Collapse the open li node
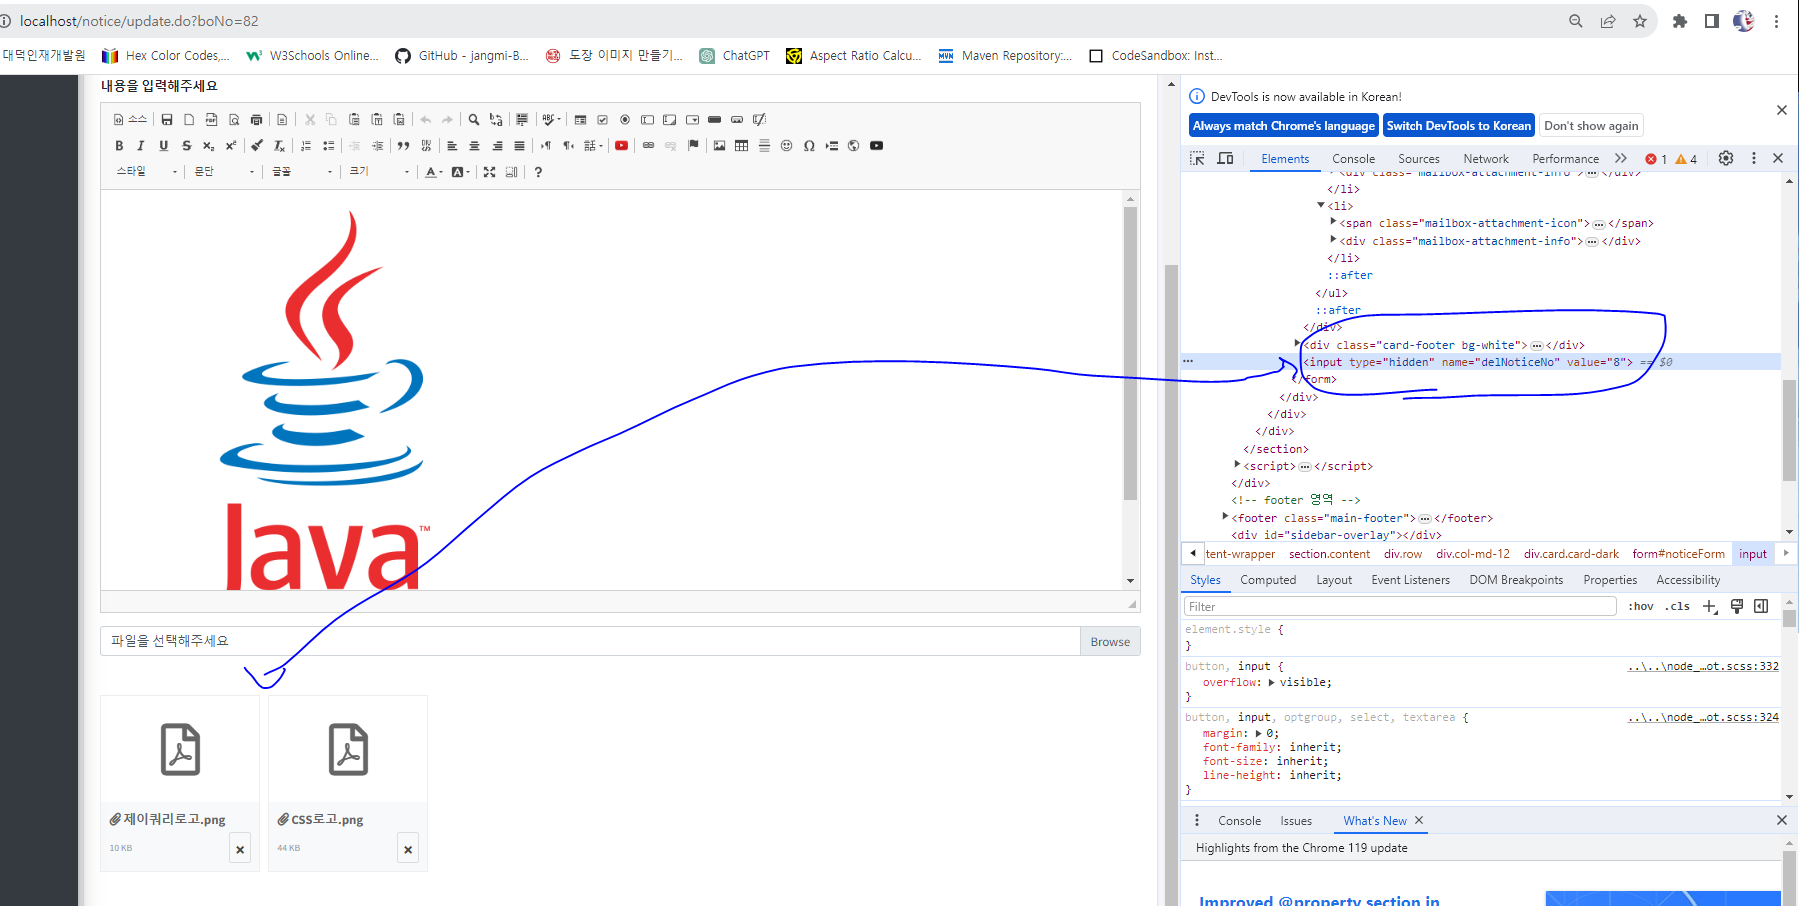 coord(1321,205)
